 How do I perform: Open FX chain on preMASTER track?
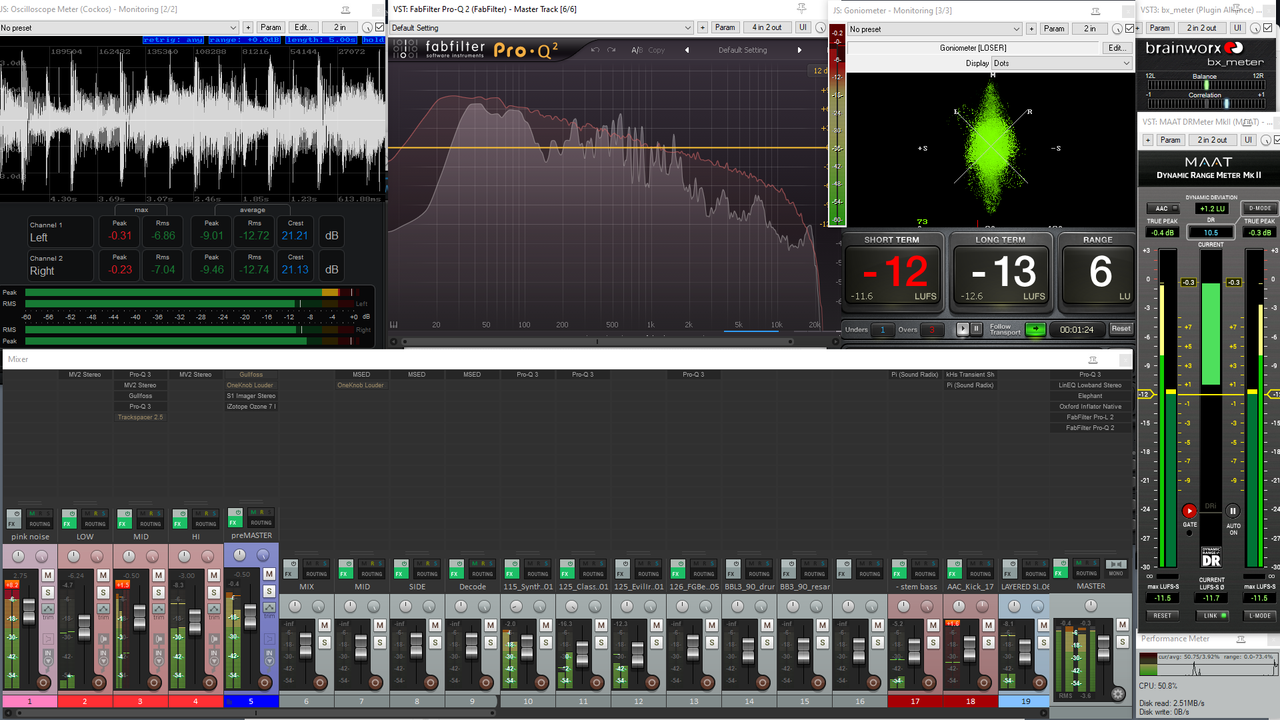235,521
